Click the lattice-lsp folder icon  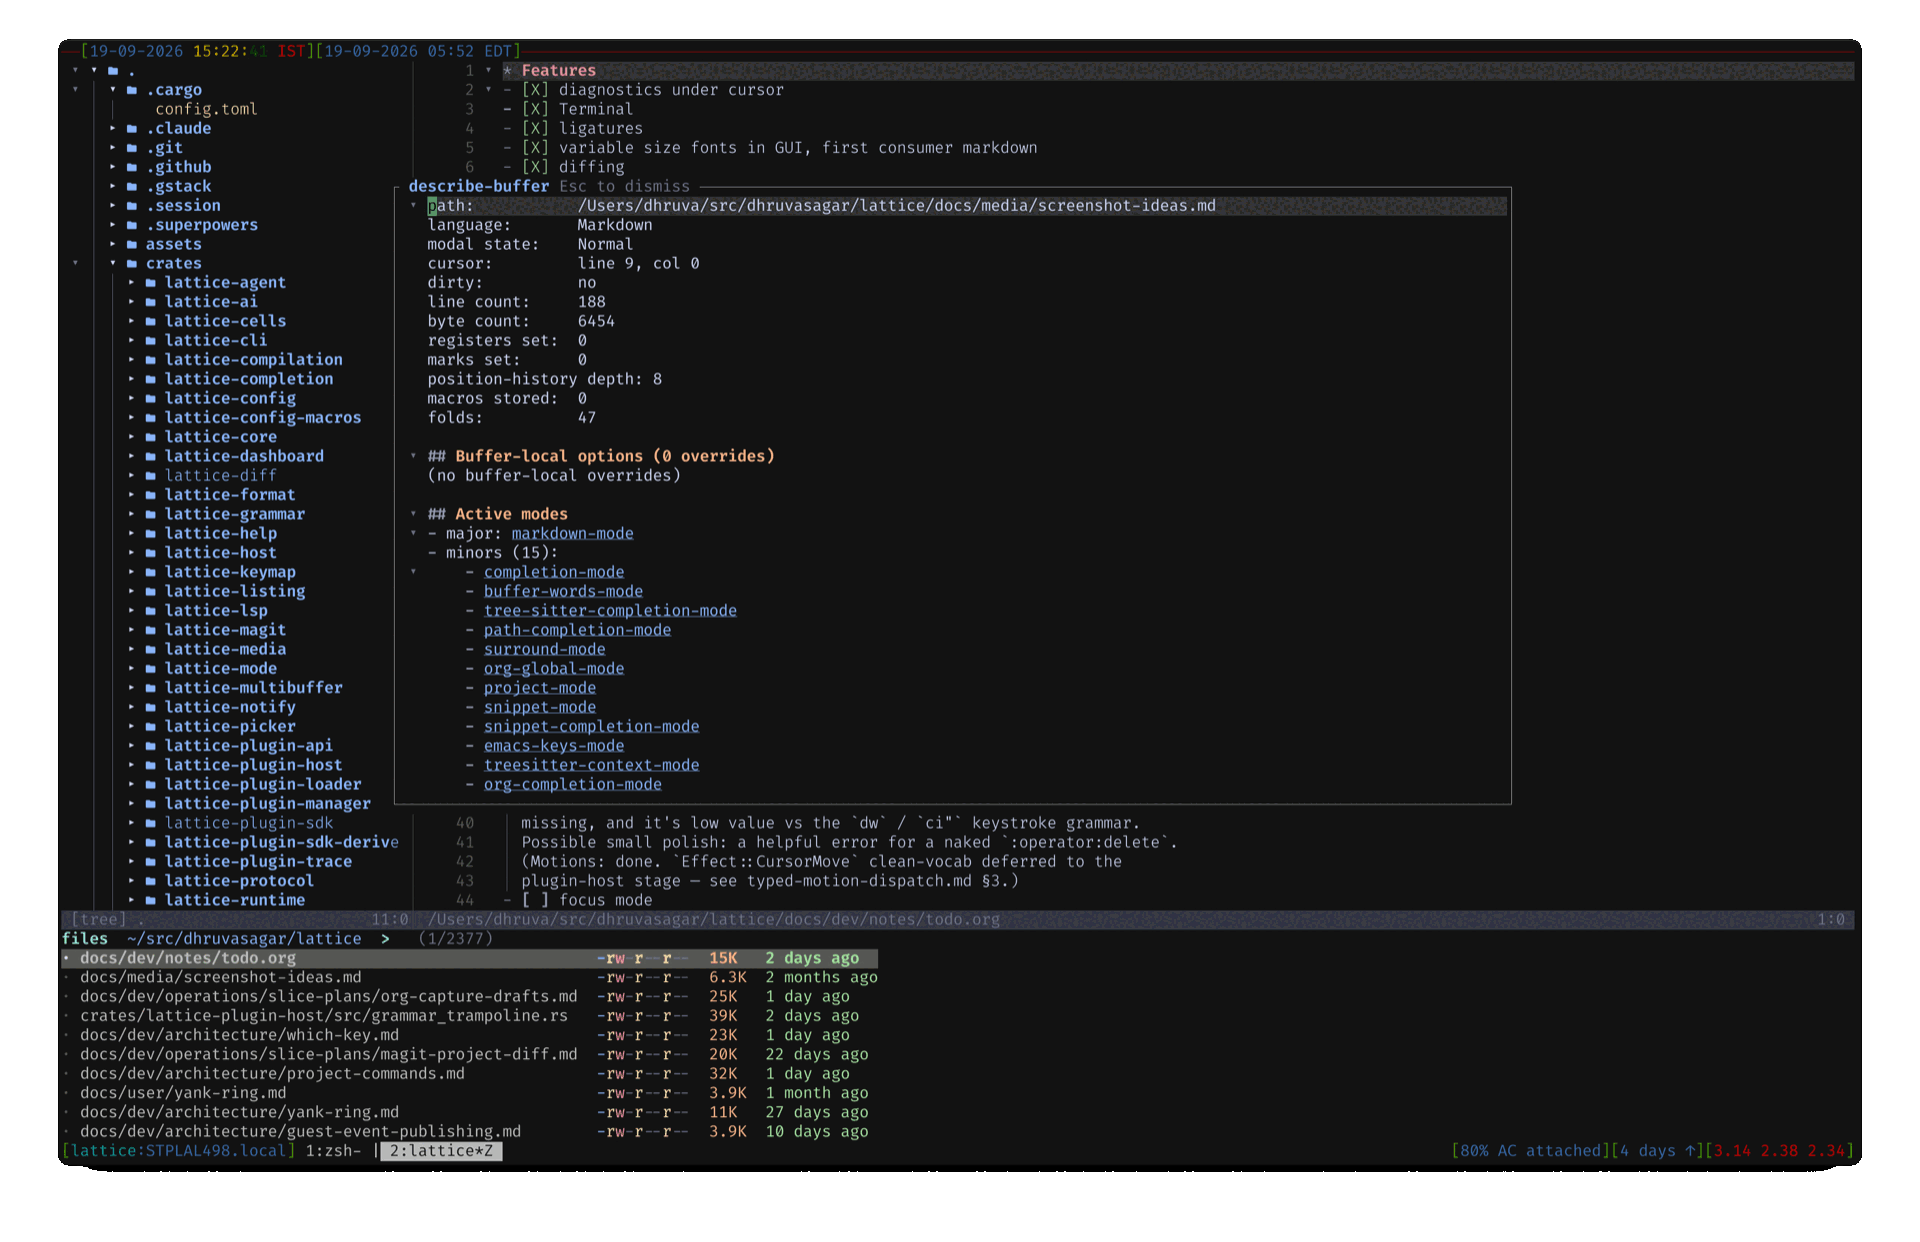[151, 611]
